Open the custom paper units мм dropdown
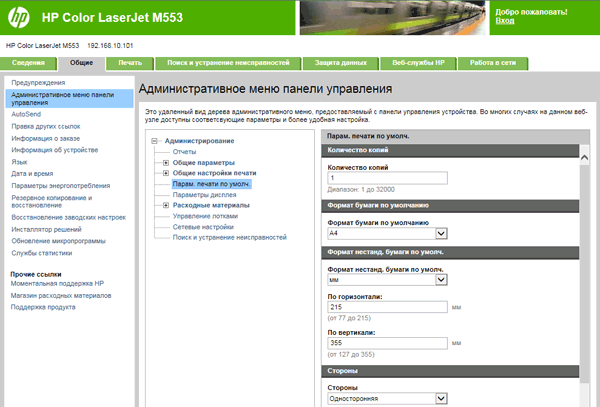This screenshot has height=407, width=600. click(387, 280)
